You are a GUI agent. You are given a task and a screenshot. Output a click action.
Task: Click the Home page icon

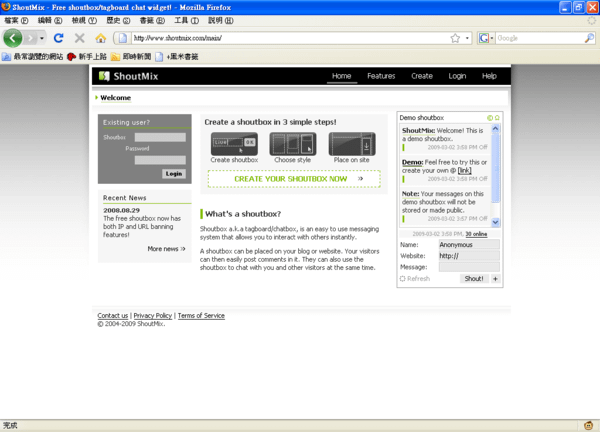(x=101, y=38)
